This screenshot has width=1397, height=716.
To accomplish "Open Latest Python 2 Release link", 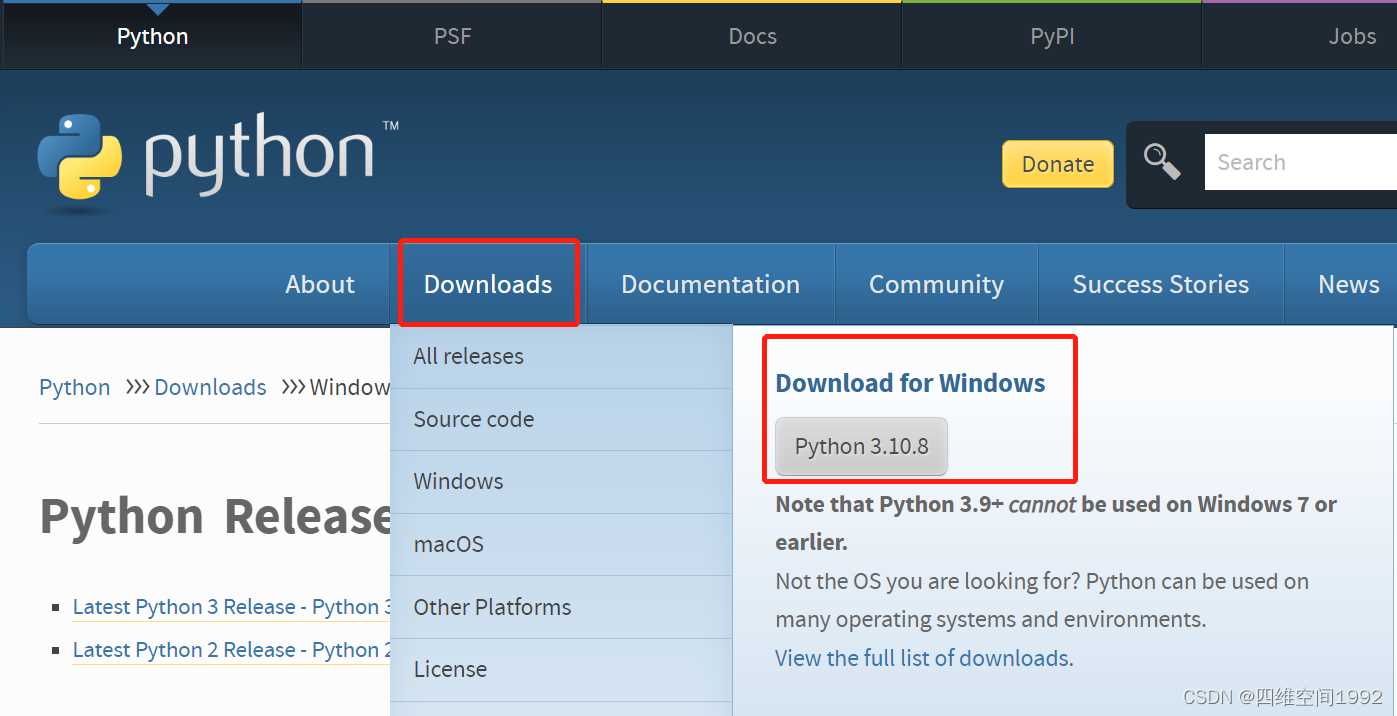I will click(x=232, y=650).
